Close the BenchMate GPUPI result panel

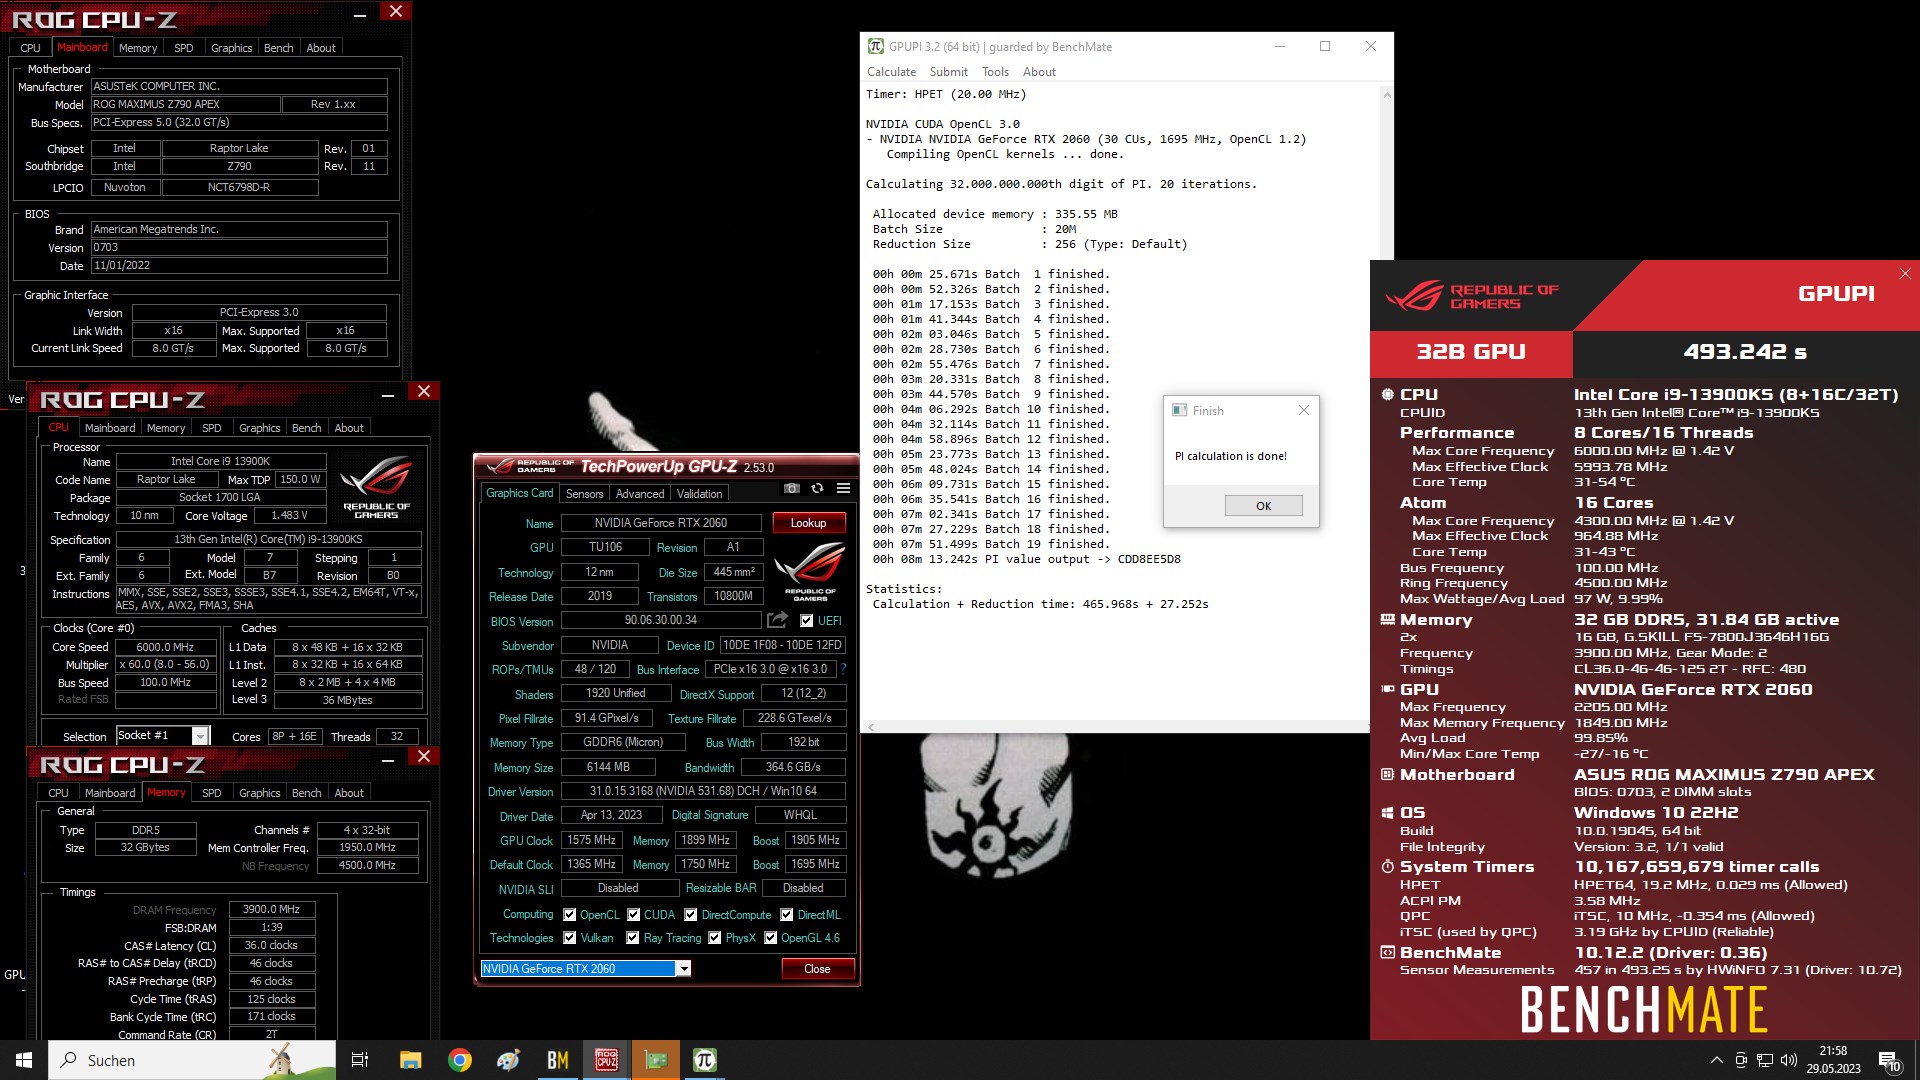coord(1905,273)
